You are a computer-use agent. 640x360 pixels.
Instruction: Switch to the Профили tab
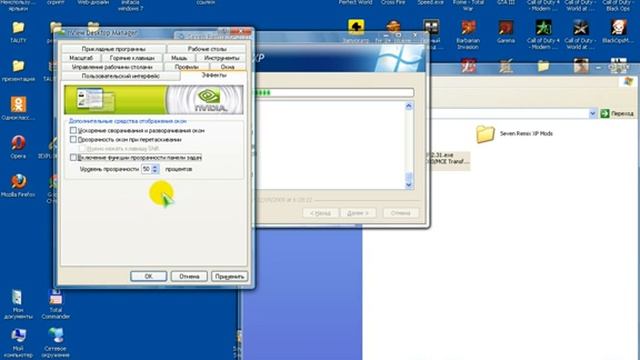click(187, 67)
